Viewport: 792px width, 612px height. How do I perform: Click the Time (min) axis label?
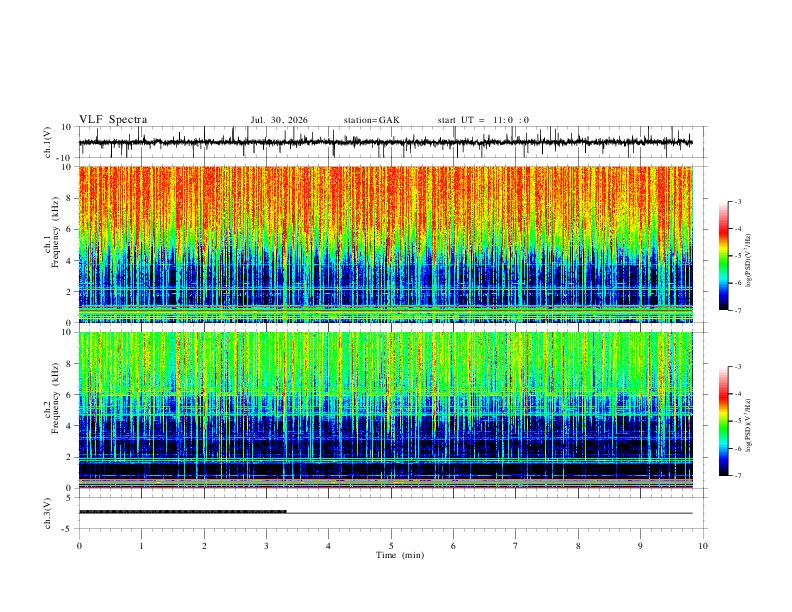[400, 555]
